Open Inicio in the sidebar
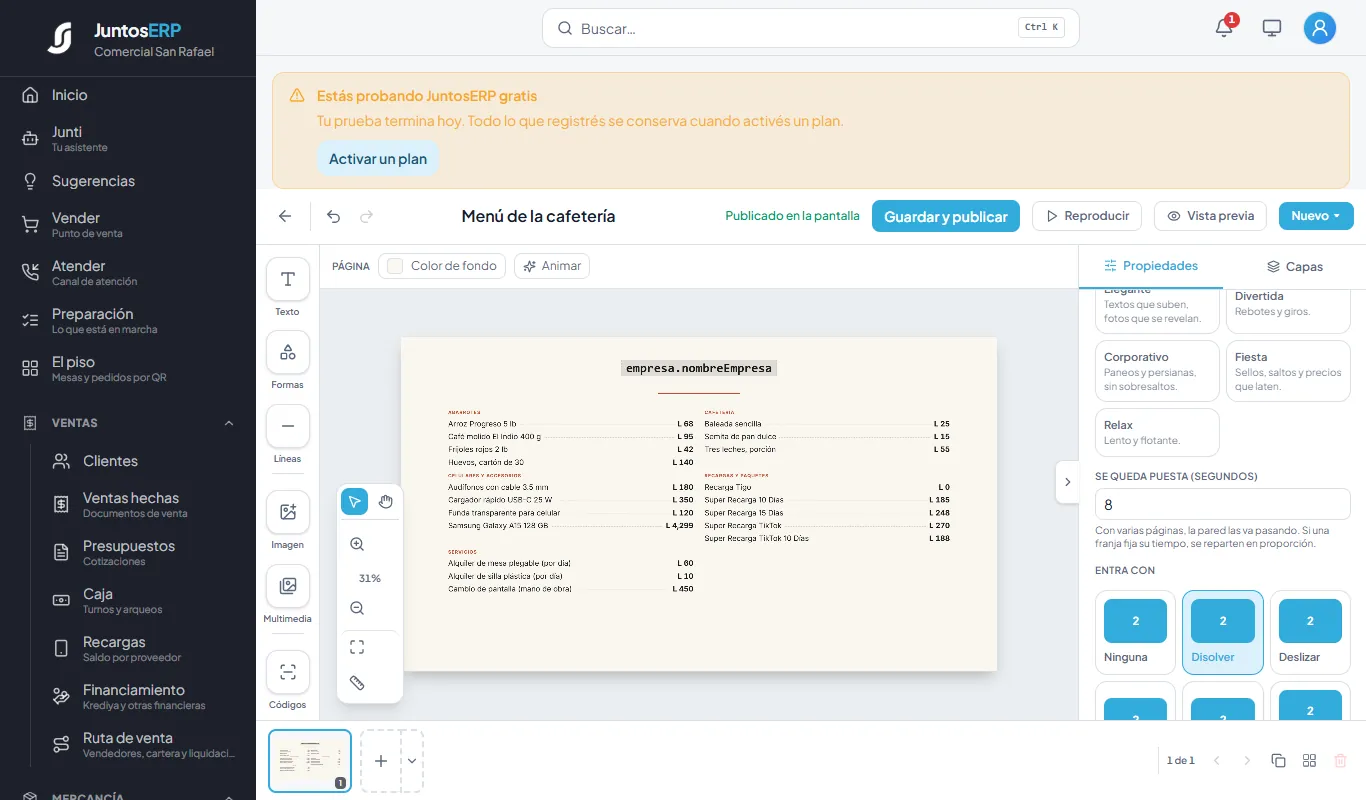The width and height of the screenshot is (1366, 800). [70, 95]
